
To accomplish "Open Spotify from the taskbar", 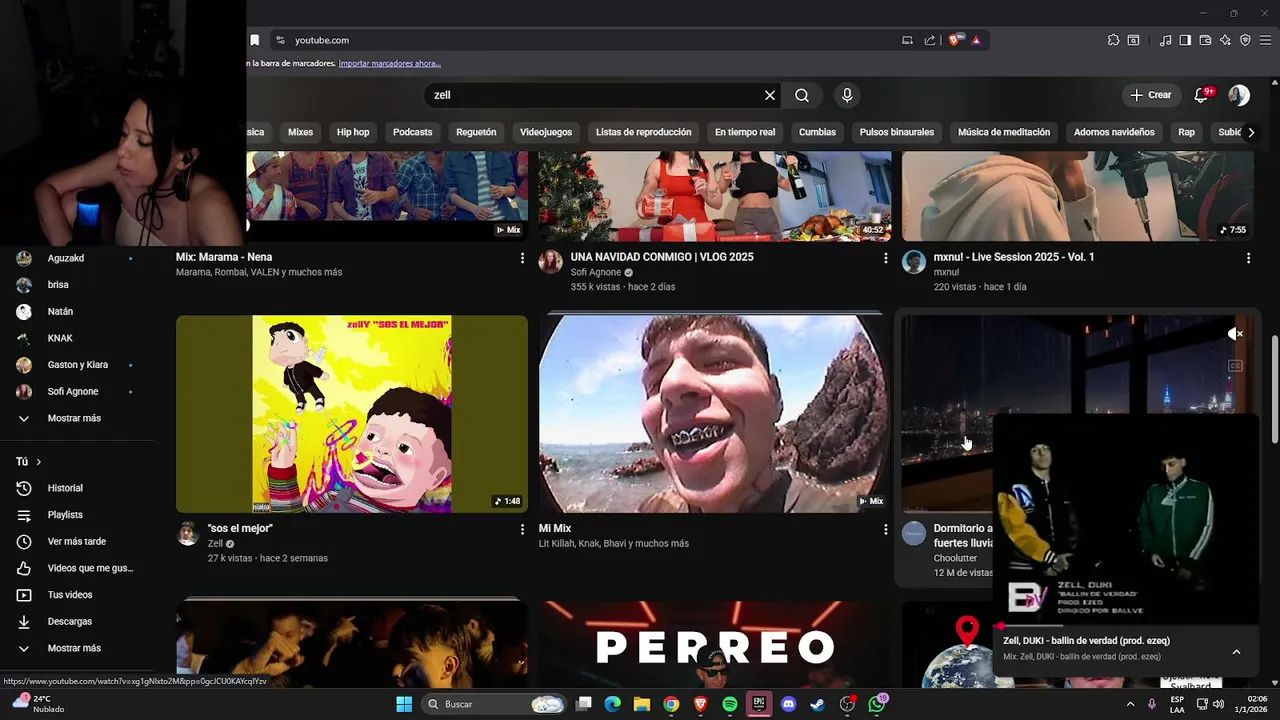I will click(730, 704).
